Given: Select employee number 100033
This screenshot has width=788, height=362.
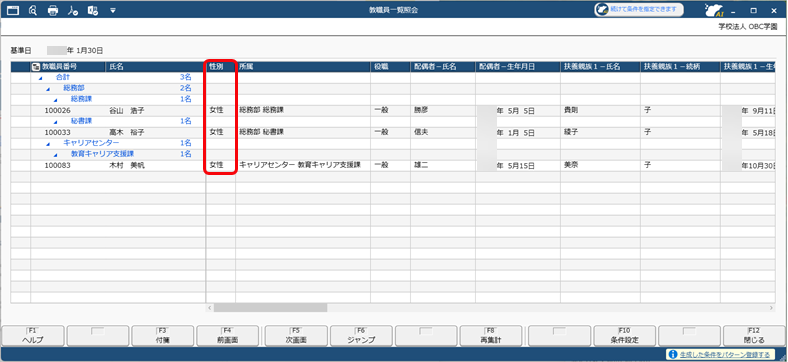Looking at the screenshot, I should tap(57, 133).
